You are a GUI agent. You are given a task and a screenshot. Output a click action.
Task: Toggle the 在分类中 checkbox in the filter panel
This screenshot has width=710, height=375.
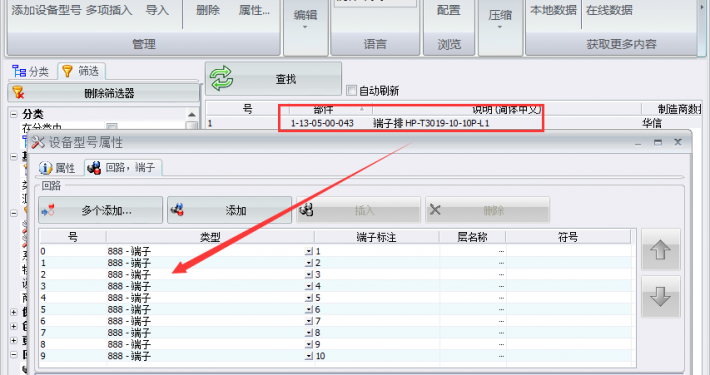coord(112,127)
